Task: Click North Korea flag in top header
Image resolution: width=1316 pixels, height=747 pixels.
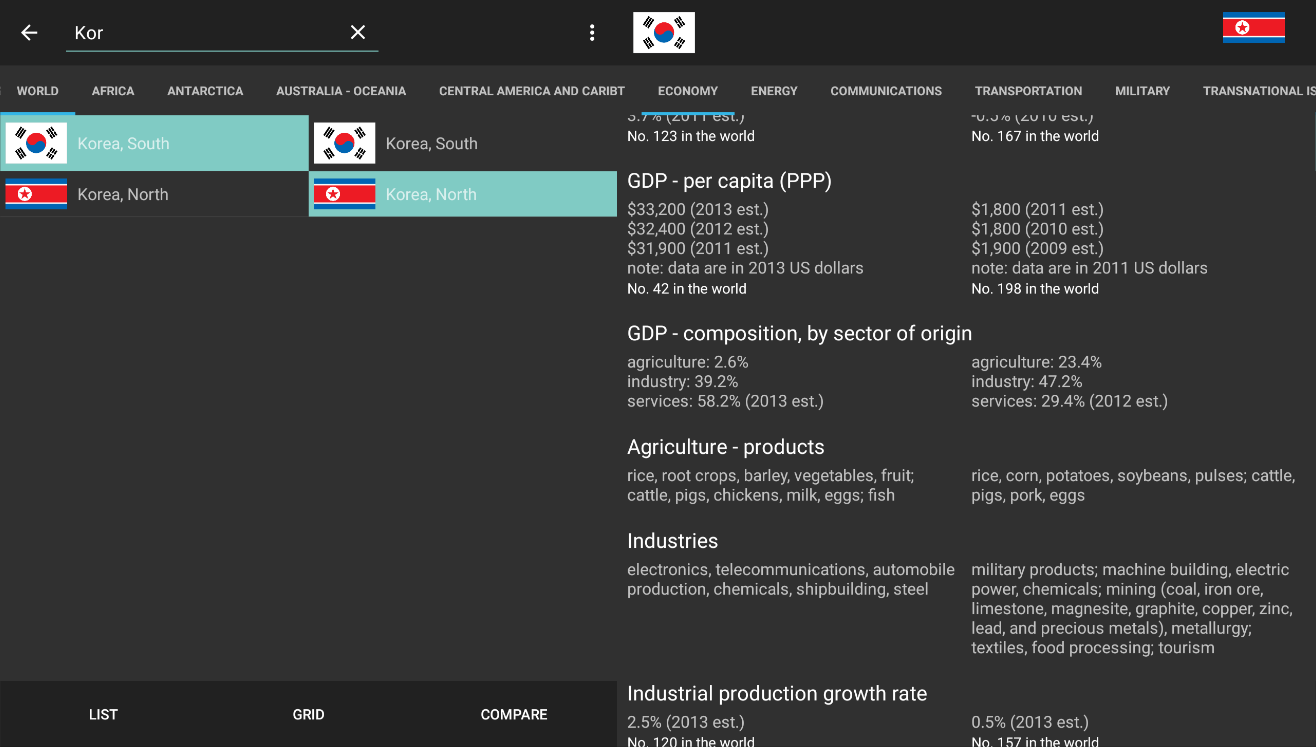Action: (1253, 28)
